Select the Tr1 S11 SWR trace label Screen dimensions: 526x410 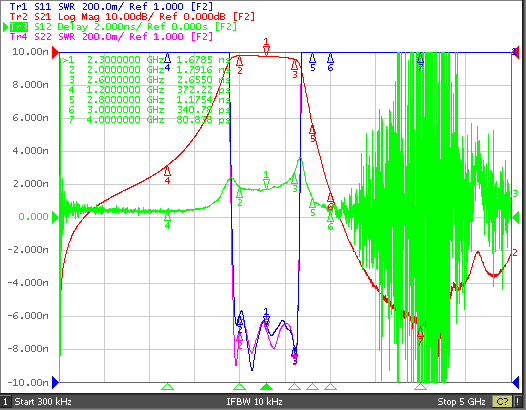pos(111,6)
